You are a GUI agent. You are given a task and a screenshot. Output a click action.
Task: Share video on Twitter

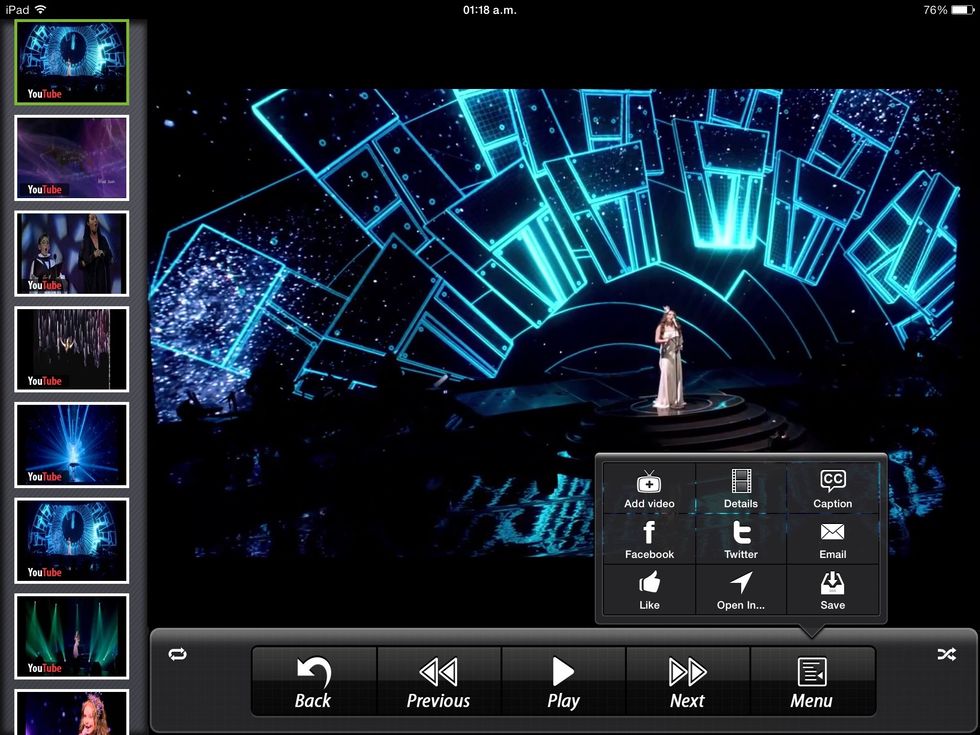740,539
